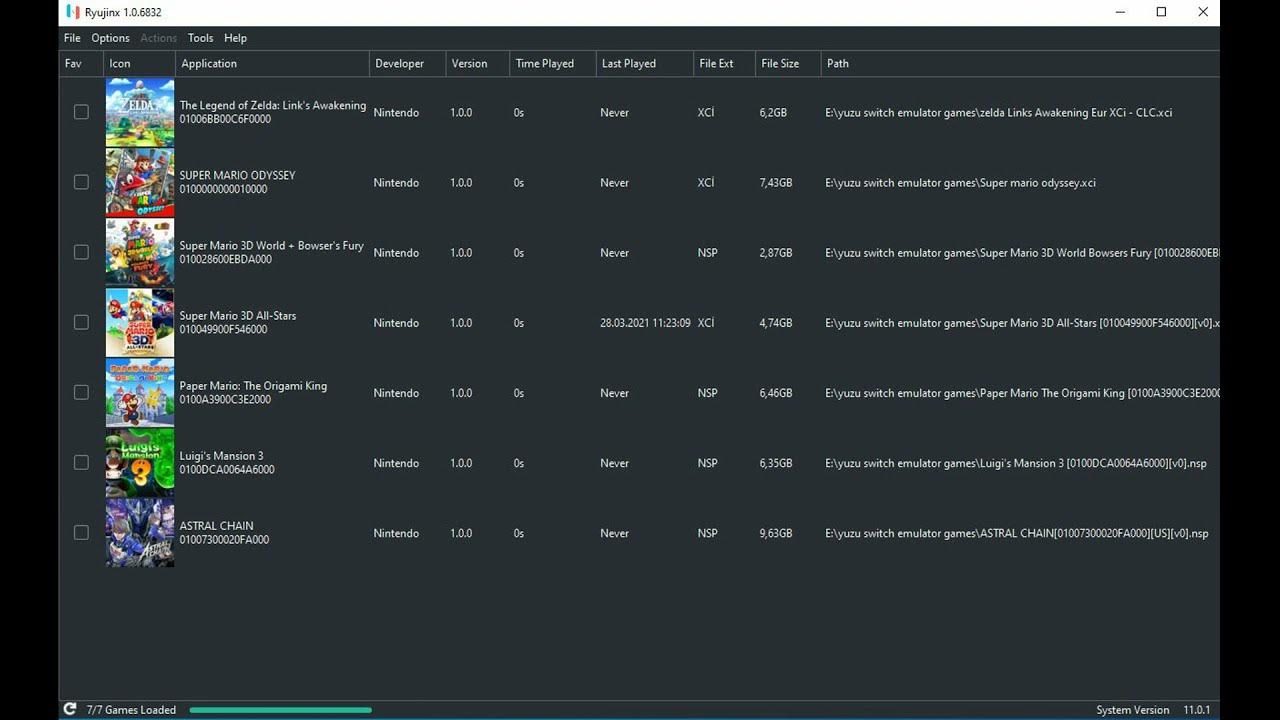Select the 'SUPER MARIO ODYSSEY' title text
The height and width of the screenshot is (720, 1280).
(237, 175)
